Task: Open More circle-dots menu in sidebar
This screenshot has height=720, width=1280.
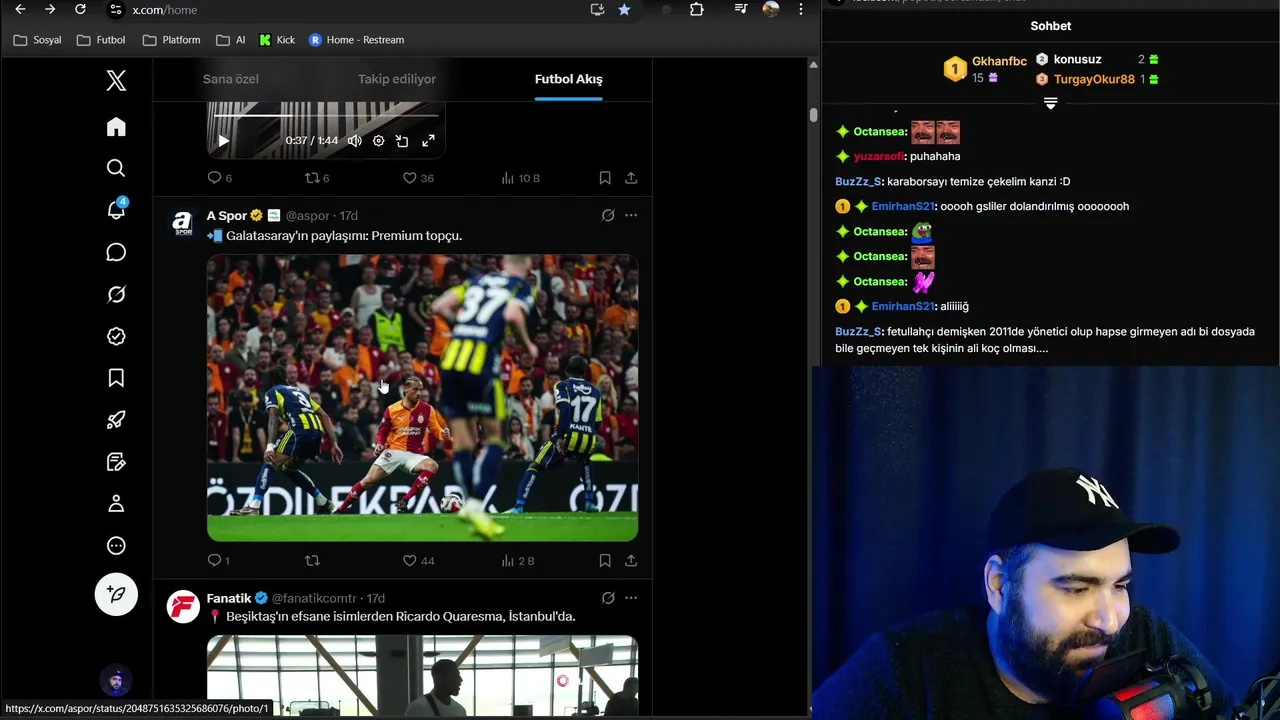Action: coord(116,546)
